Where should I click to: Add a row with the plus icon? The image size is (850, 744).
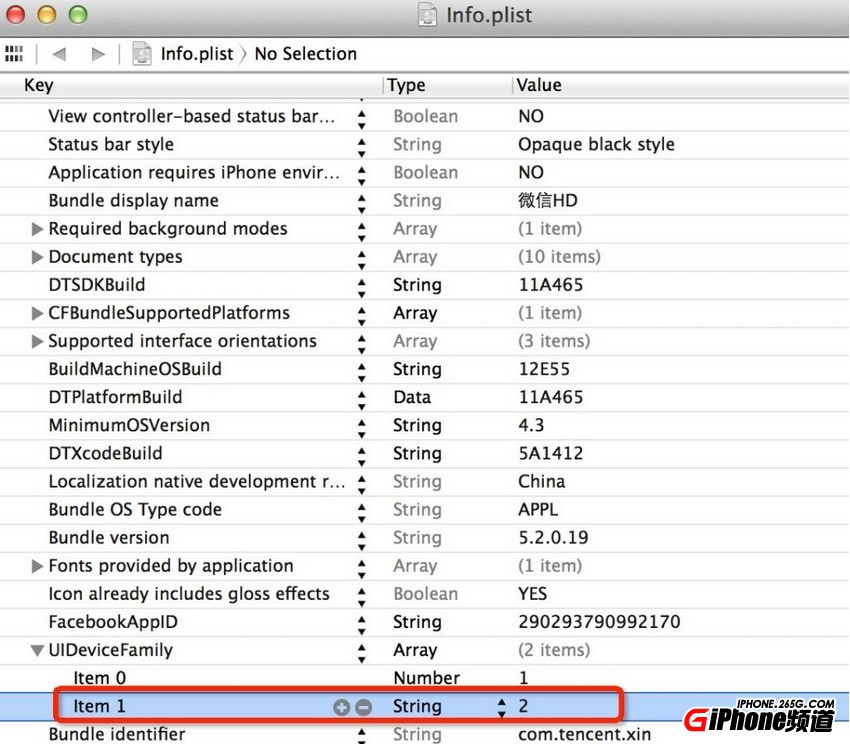[342, 706]
